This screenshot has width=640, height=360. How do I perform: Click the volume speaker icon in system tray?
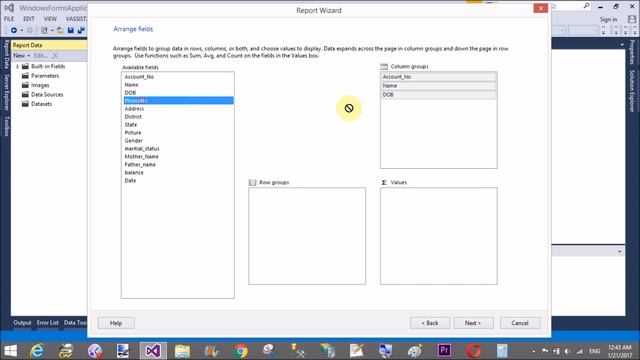pos(568,351)
